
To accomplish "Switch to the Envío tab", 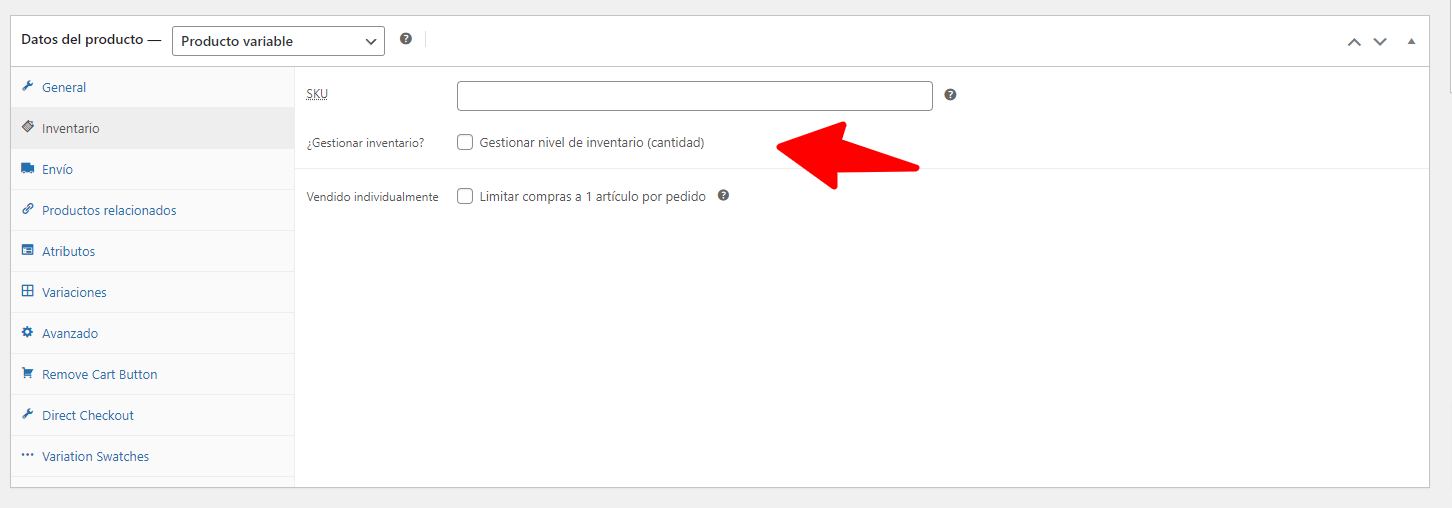I will [x=152, y=169].
